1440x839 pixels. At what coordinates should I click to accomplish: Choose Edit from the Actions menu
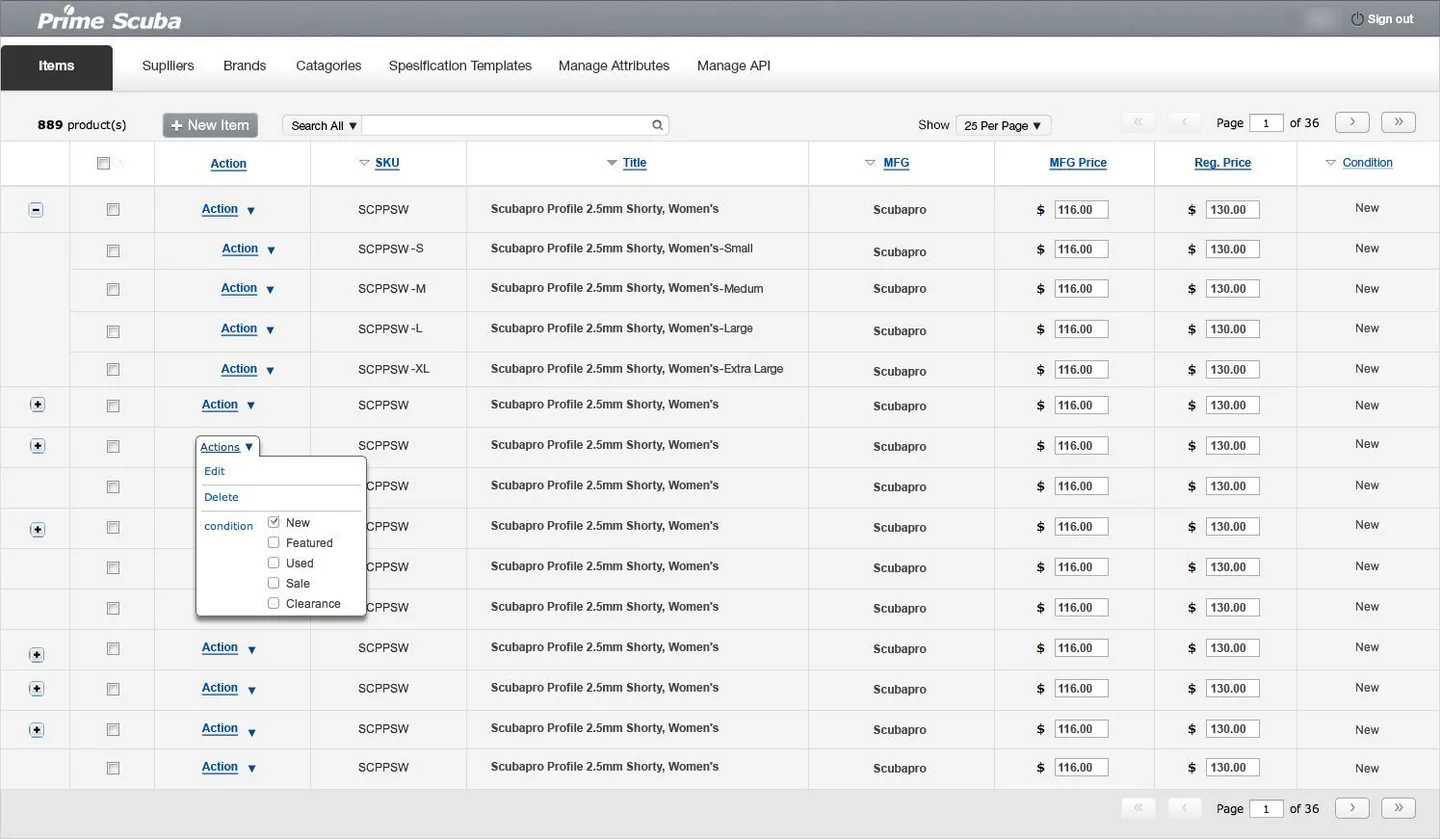click(215, 471)
